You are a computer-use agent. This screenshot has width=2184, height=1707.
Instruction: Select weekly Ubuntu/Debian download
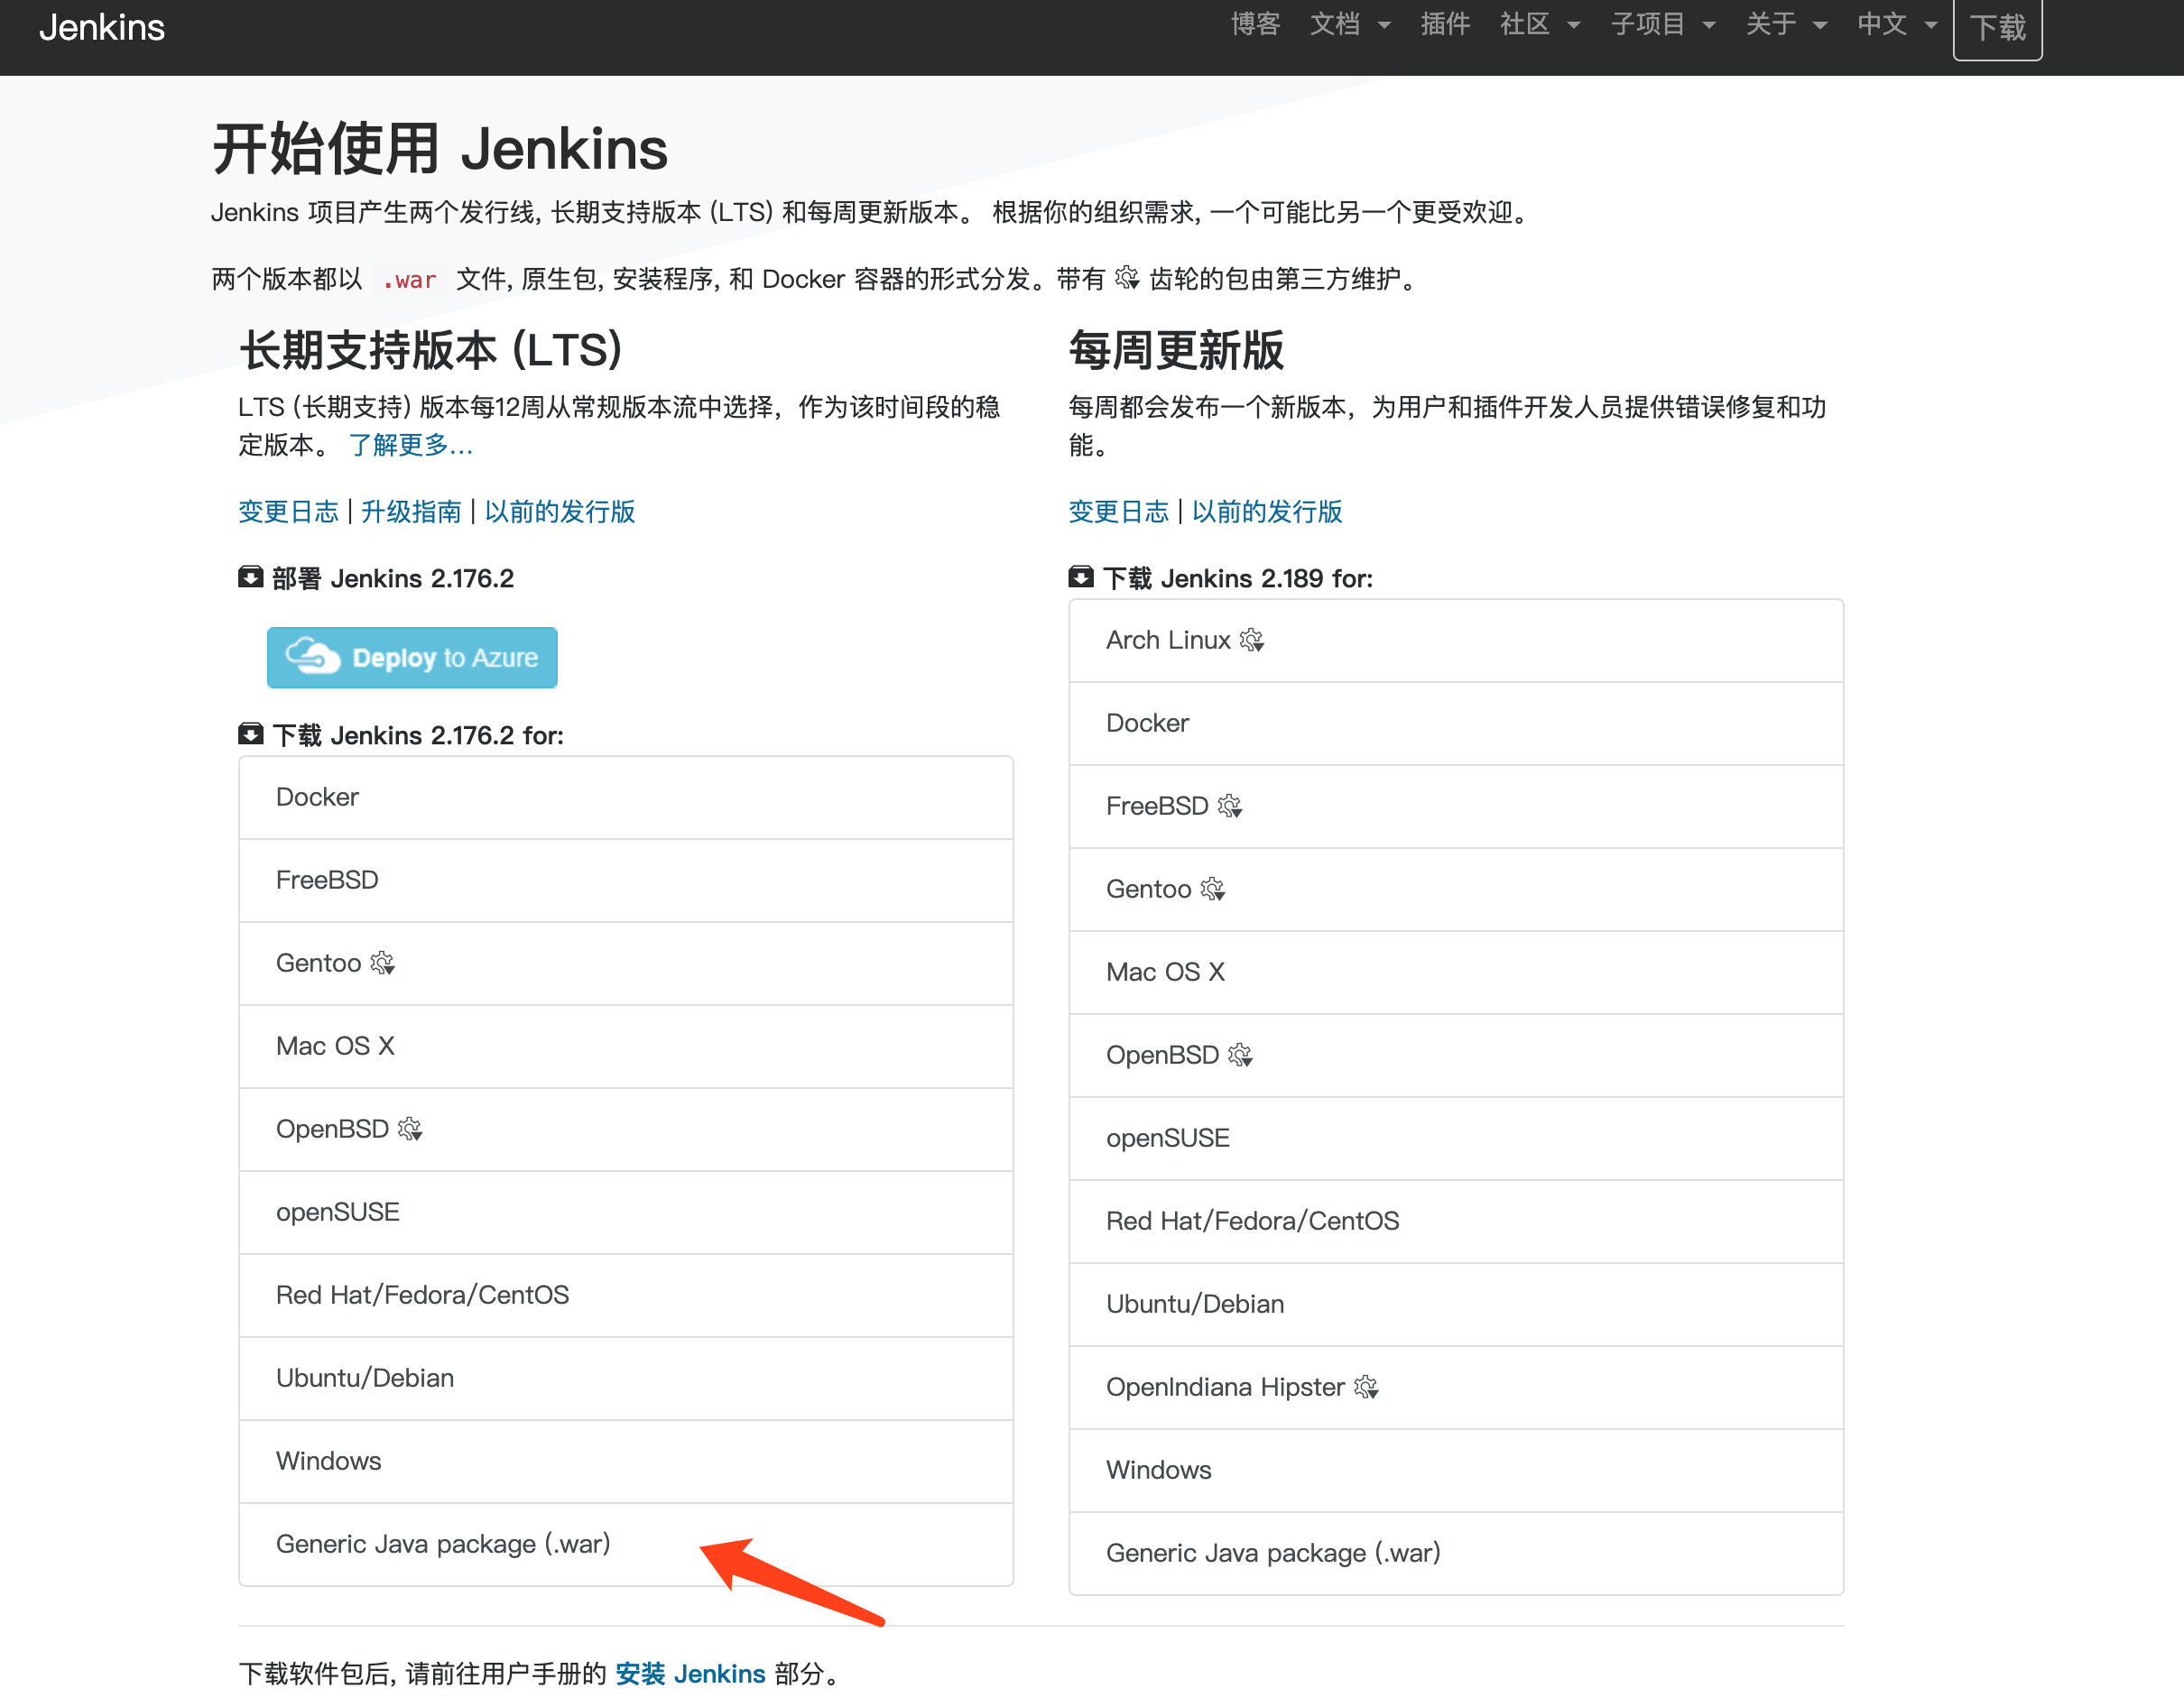(1456, 1304)
